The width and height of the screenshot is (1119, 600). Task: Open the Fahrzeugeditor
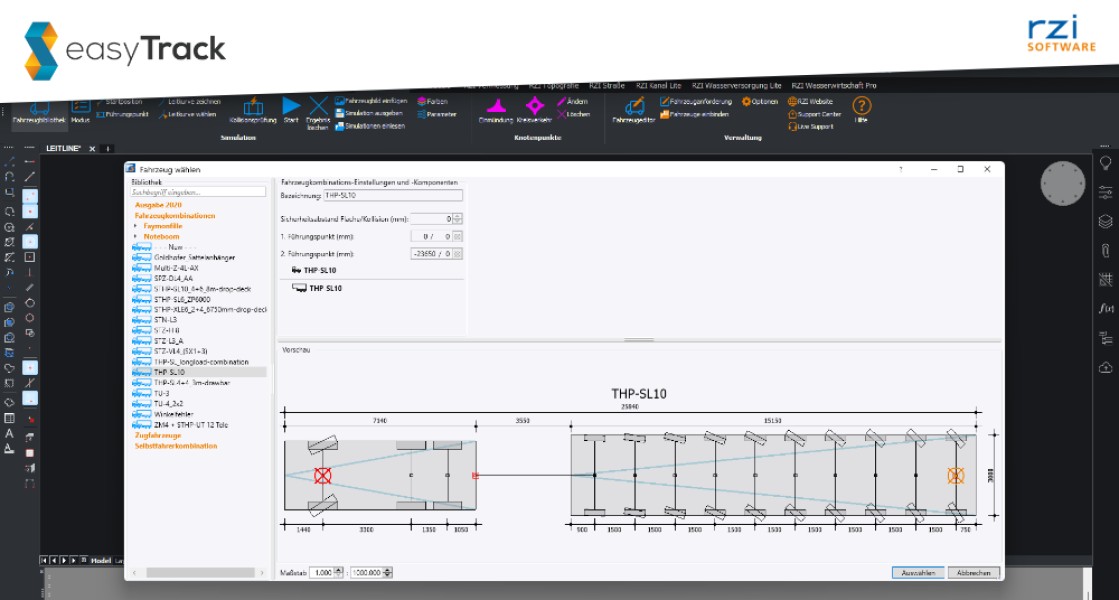point(634,112)
